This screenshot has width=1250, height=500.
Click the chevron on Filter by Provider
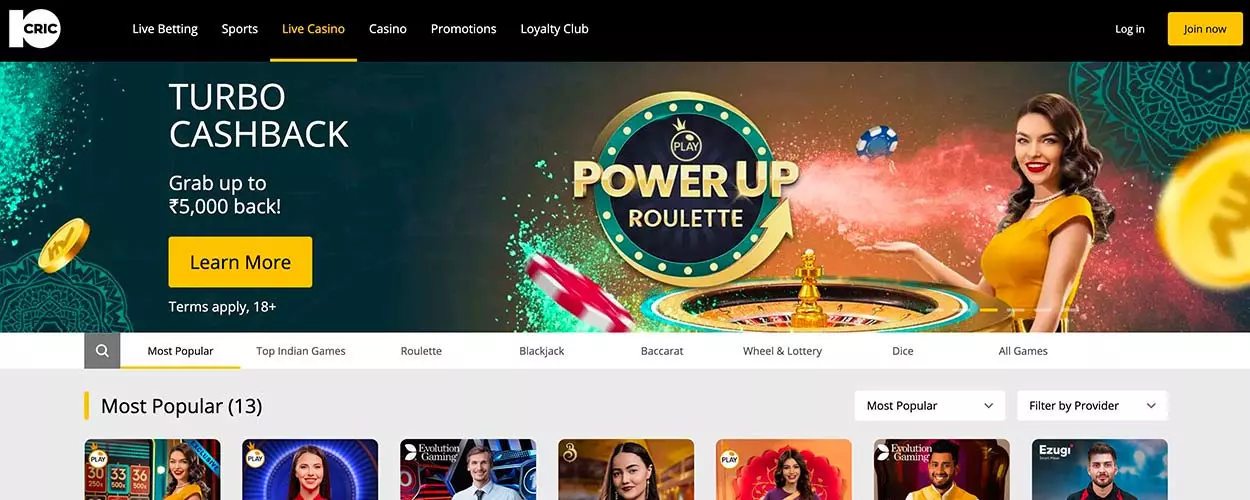pyautogui.click(x=1151, y=406)
